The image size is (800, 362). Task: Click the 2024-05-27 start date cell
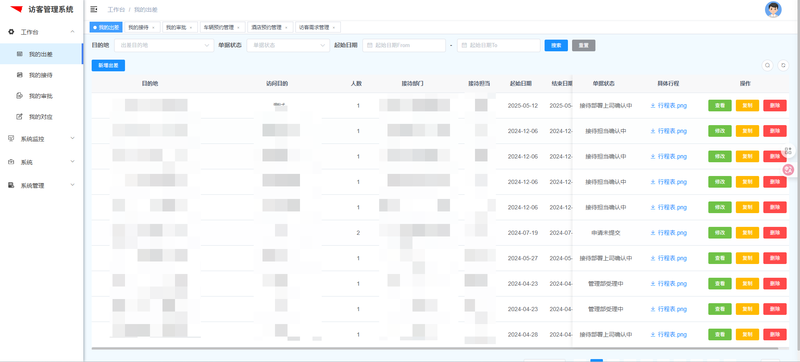point(522,258)
